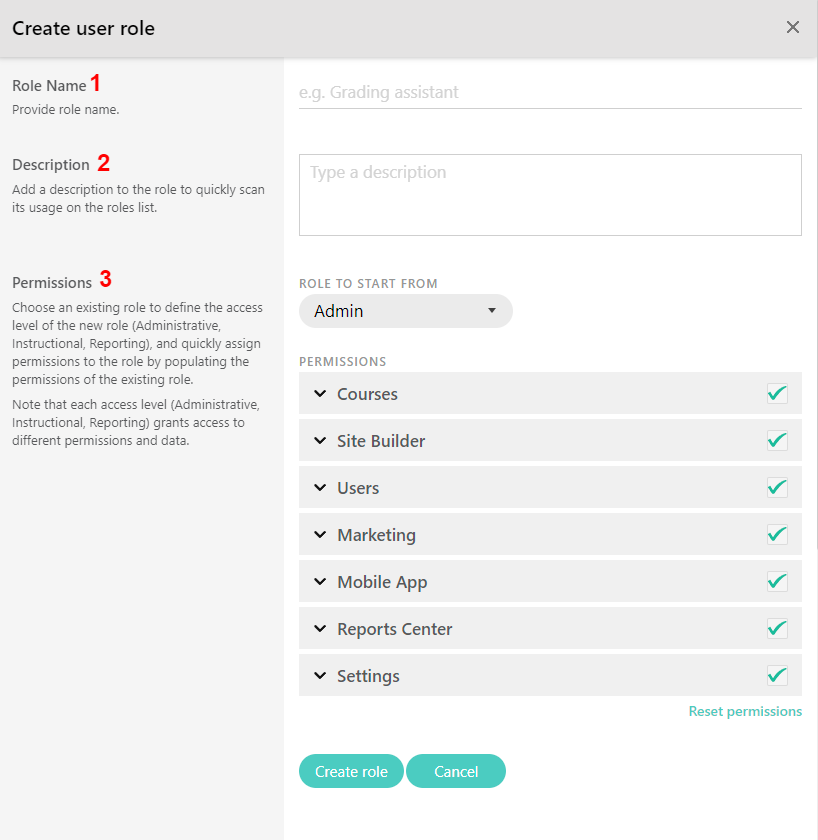Expand the Marketing permissions section
Image resolution: width=818 pixels, height=840 pixels.
pos(320,534)
